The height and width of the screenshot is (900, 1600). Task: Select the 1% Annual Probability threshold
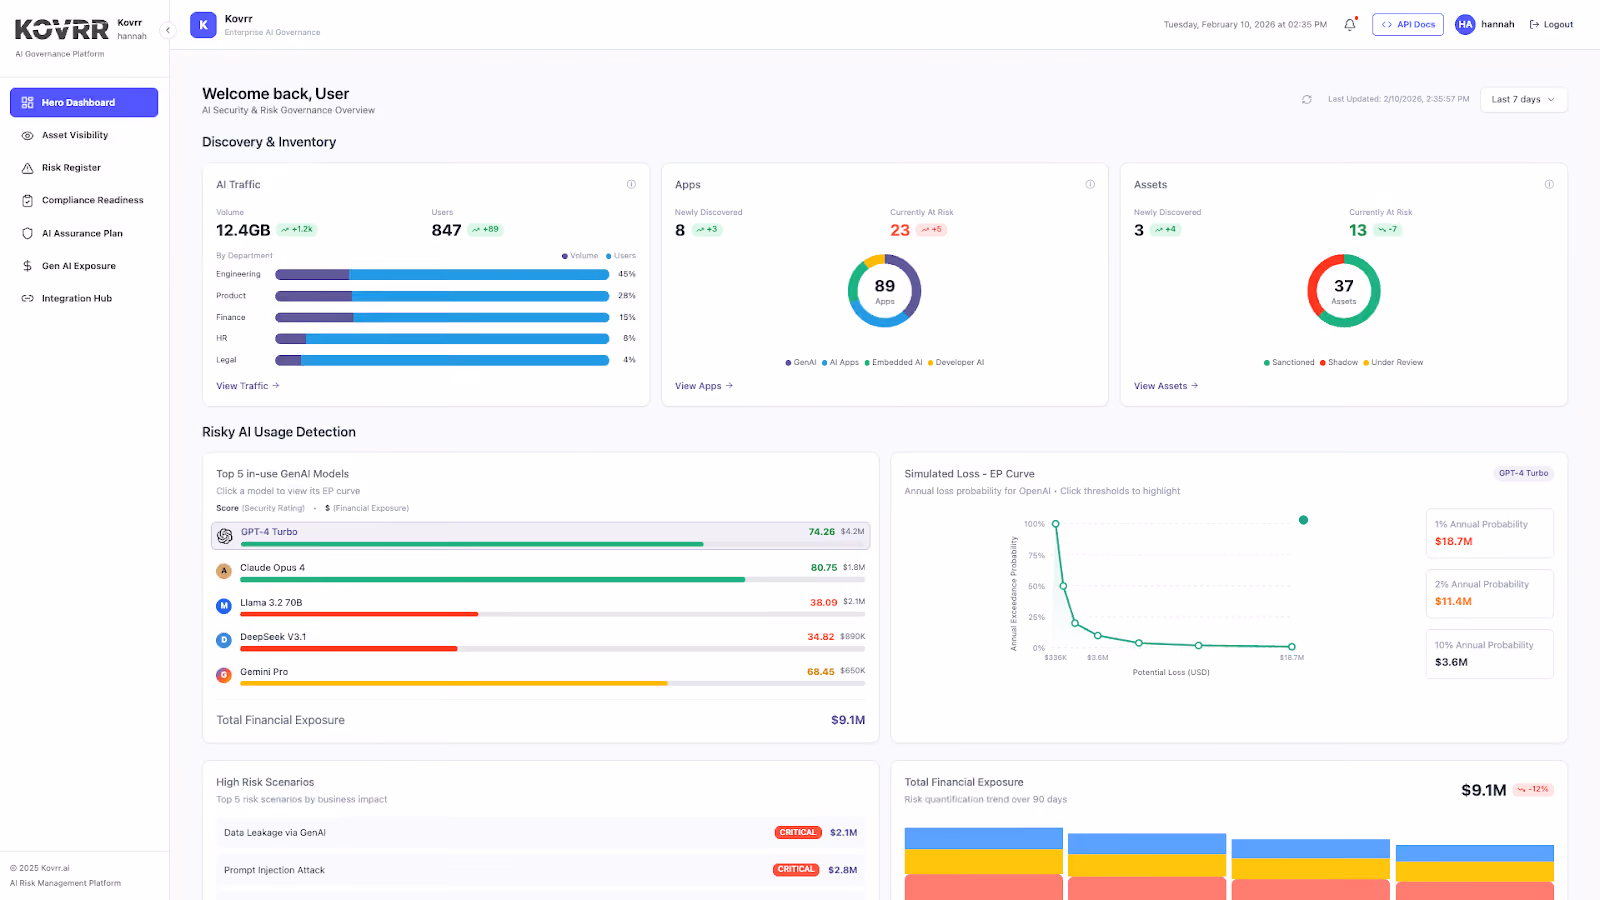pyautogui.click(x=1489, y=533)
